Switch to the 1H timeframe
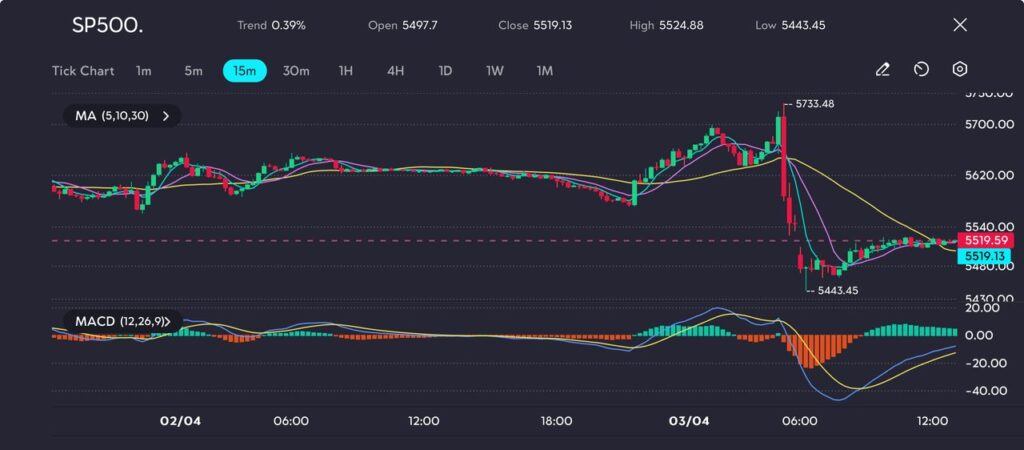1024x450 pixels. coord(346,71)
